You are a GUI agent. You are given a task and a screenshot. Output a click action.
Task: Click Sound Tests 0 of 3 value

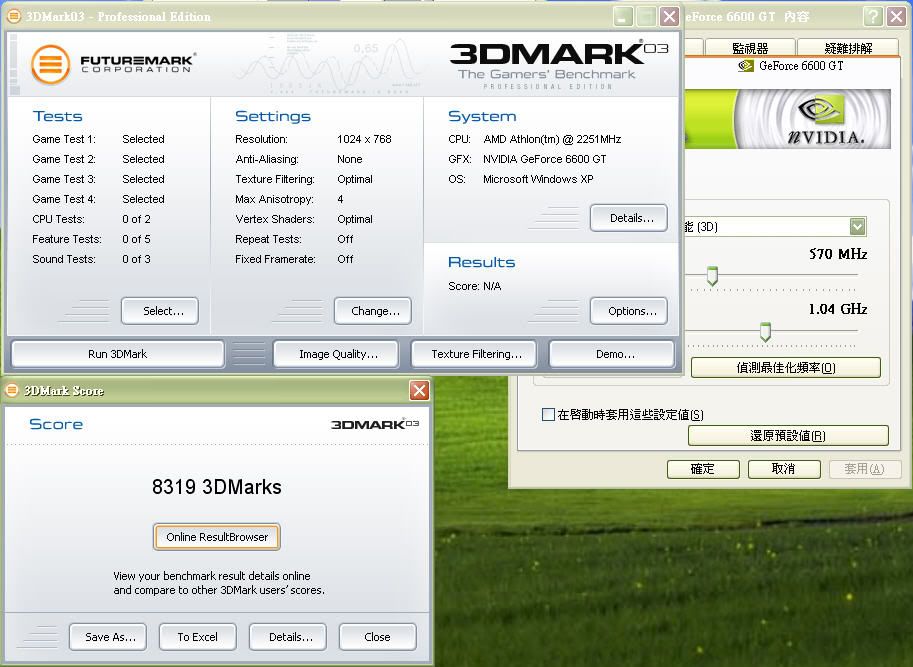pyautogui.click(x=136, y=259)
